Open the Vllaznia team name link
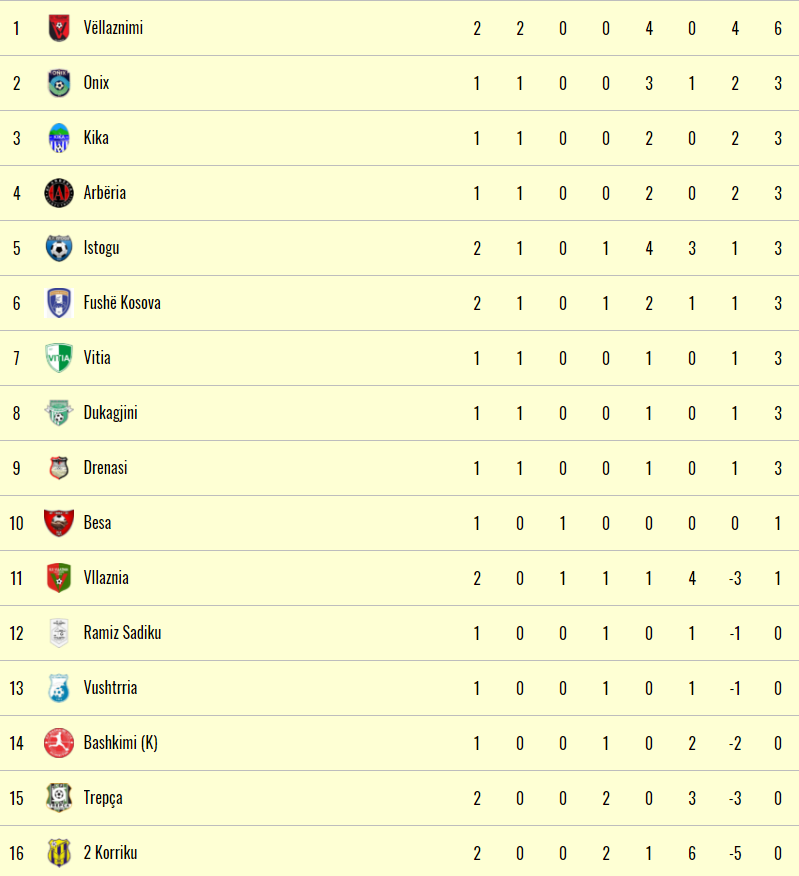Viewport: 799px width, 876px height. pyautogui.click(x=106, y=578)
